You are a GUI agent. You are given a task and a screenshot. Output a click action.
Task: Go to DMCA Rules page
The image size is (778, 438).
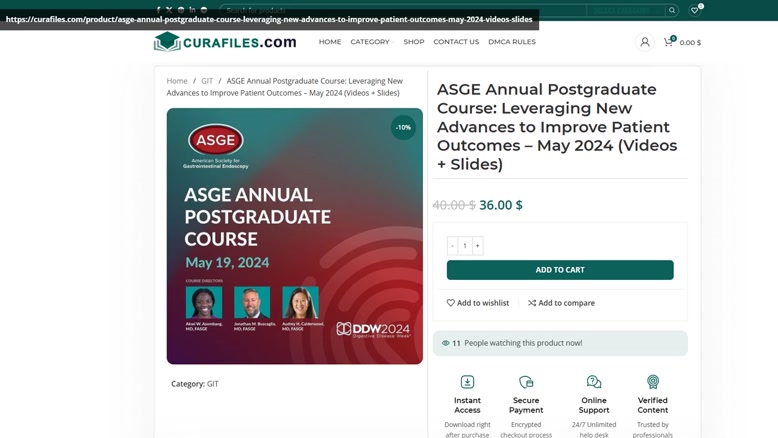click(512, 42)
